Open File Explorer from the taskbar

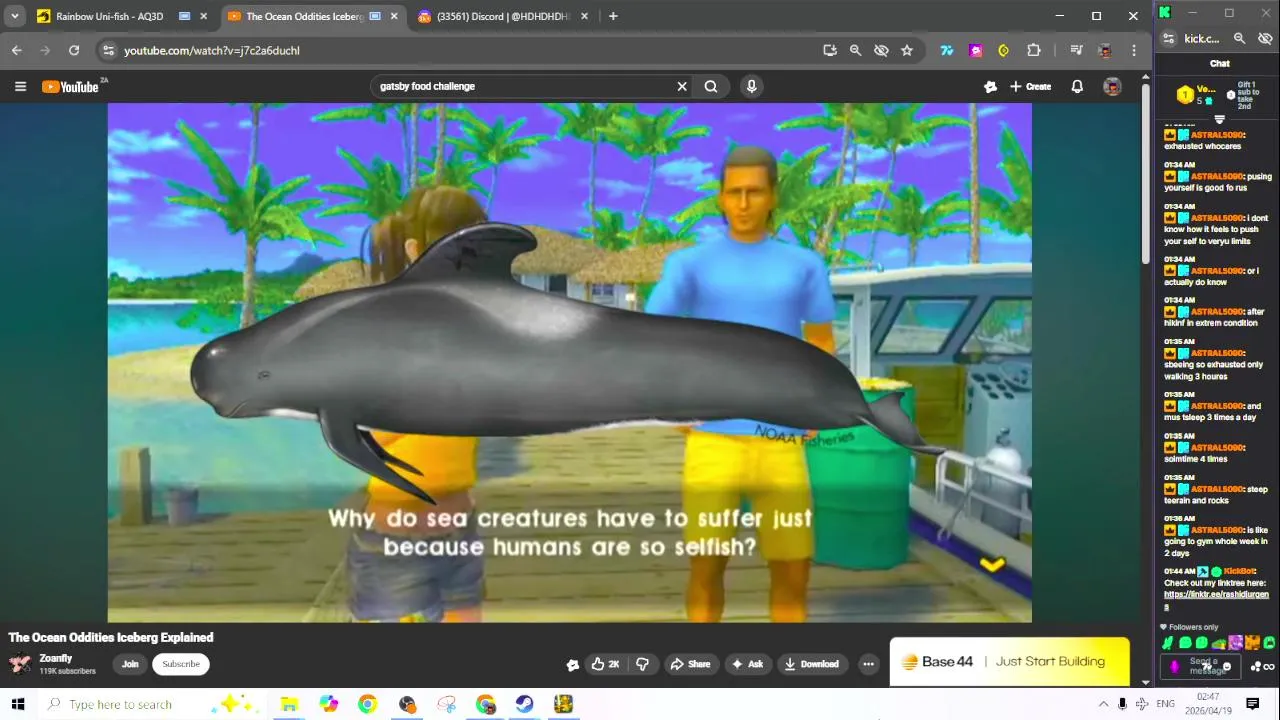click(289, 704)
